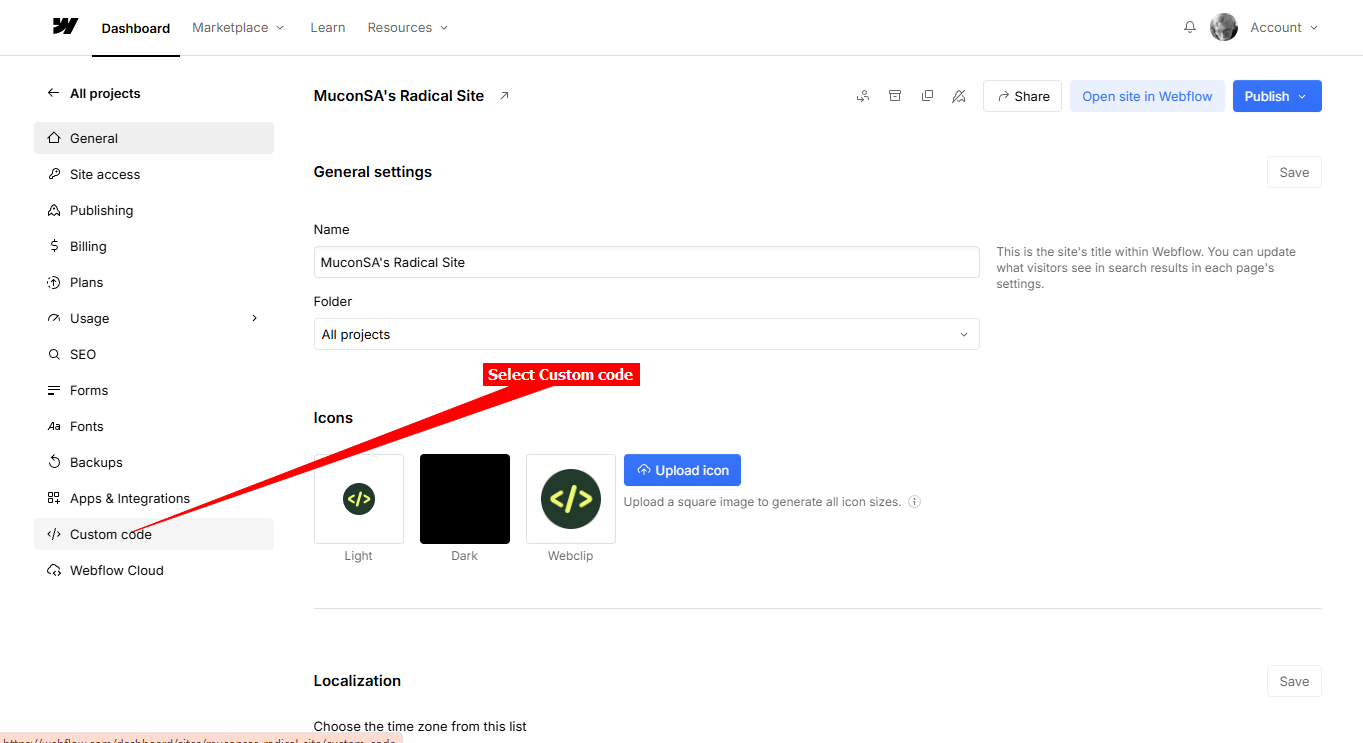Viewport: 1363px width, 743px height.
Task: Open the Folder All projects dropdown
Action: 646,334
